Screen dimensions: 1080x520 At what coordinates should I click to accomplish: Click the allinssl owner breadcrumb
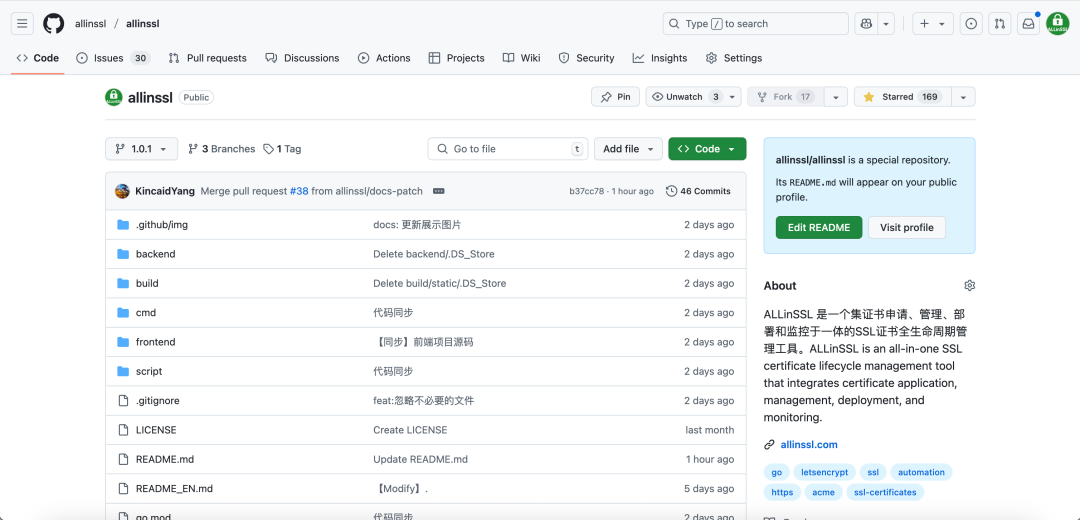(x=90, y=23)
